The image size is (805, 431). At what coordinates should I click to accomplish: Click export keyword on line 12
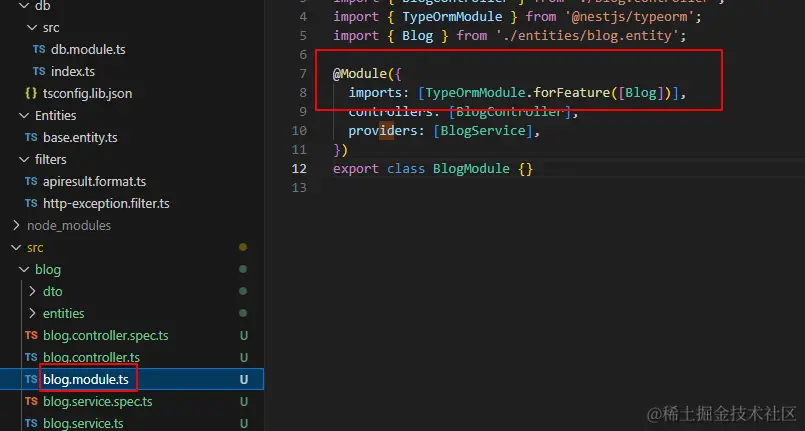356,169
